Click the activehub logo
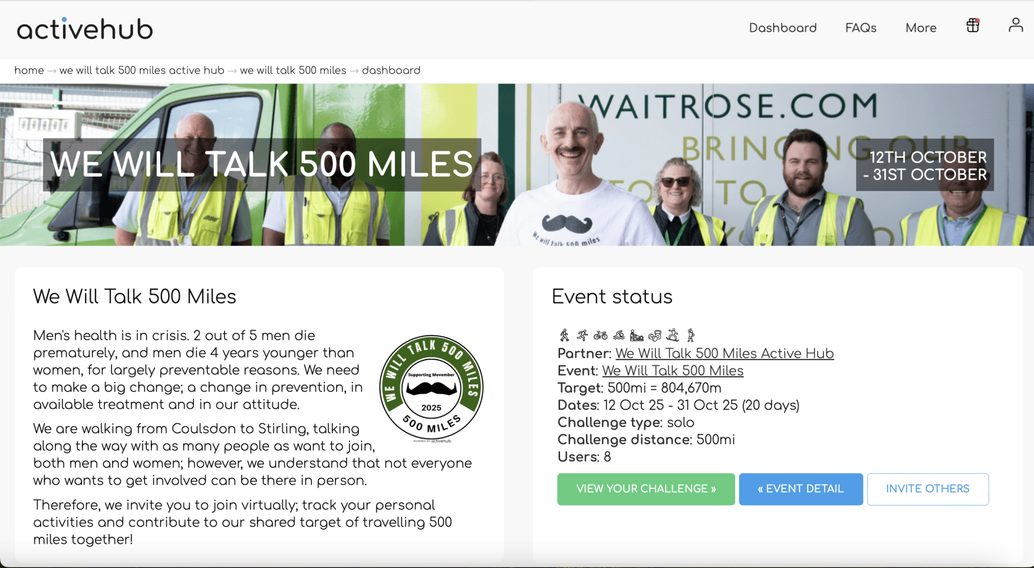 click(84, 28)
